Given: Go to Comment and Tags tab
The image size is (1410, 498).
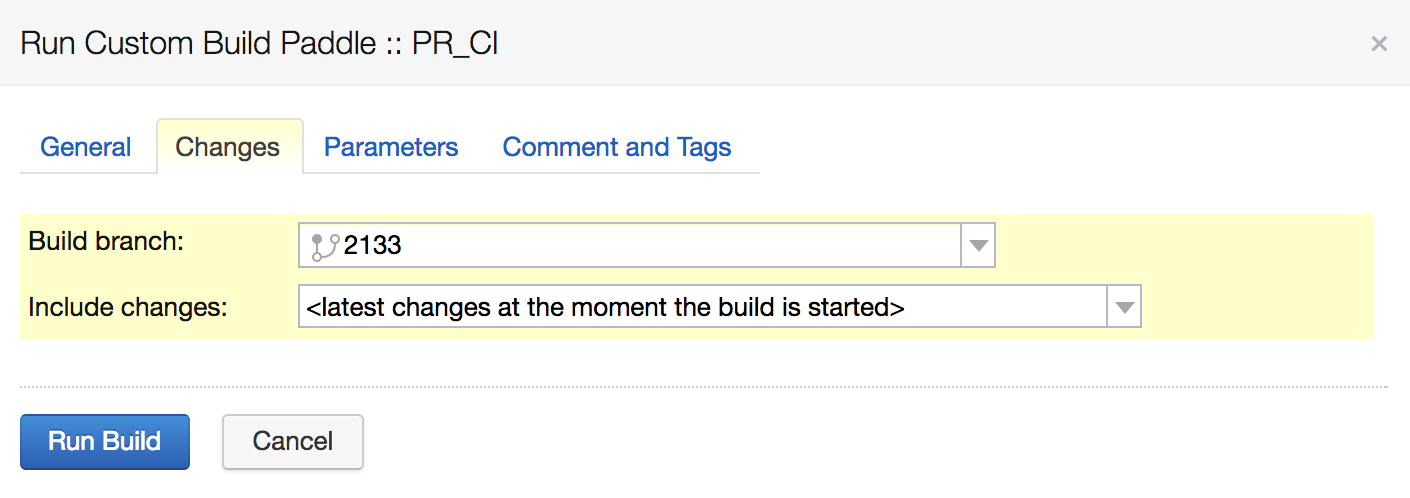Looking at the screenshot, I should (616, 147).
